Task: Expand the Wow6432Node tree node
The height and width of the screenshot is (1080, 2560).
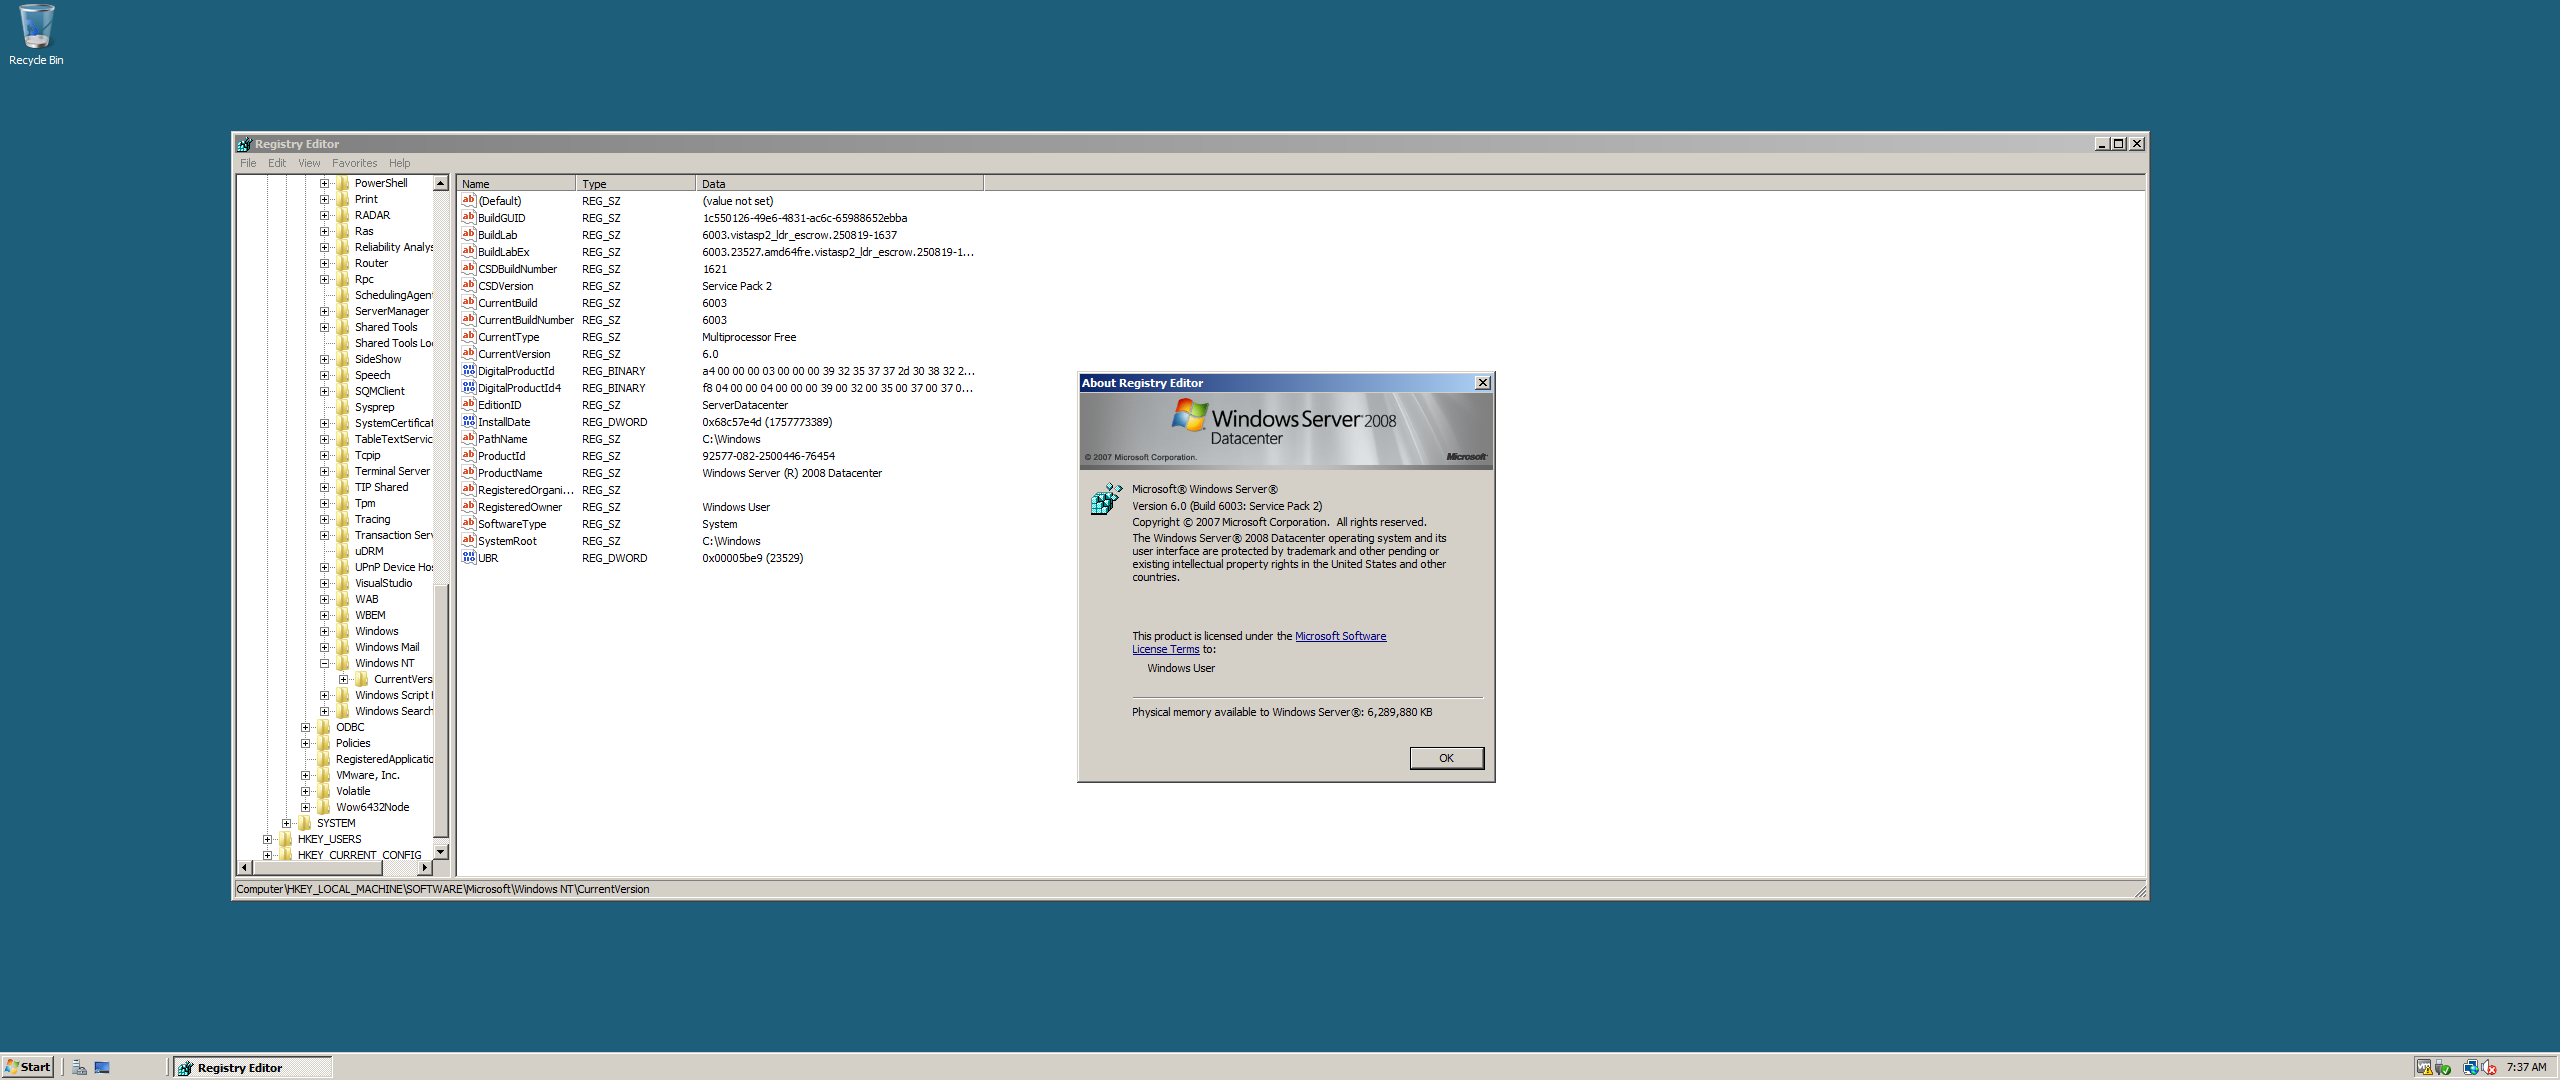Action: [305, 807]
